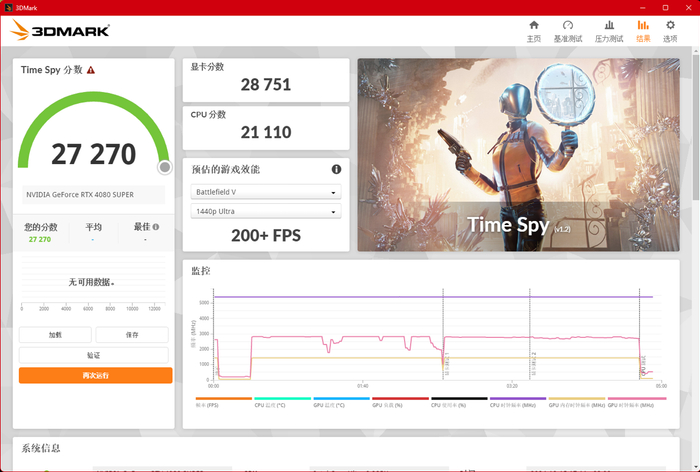Toggle the CPU 使用率 (%) black legend

459,402
